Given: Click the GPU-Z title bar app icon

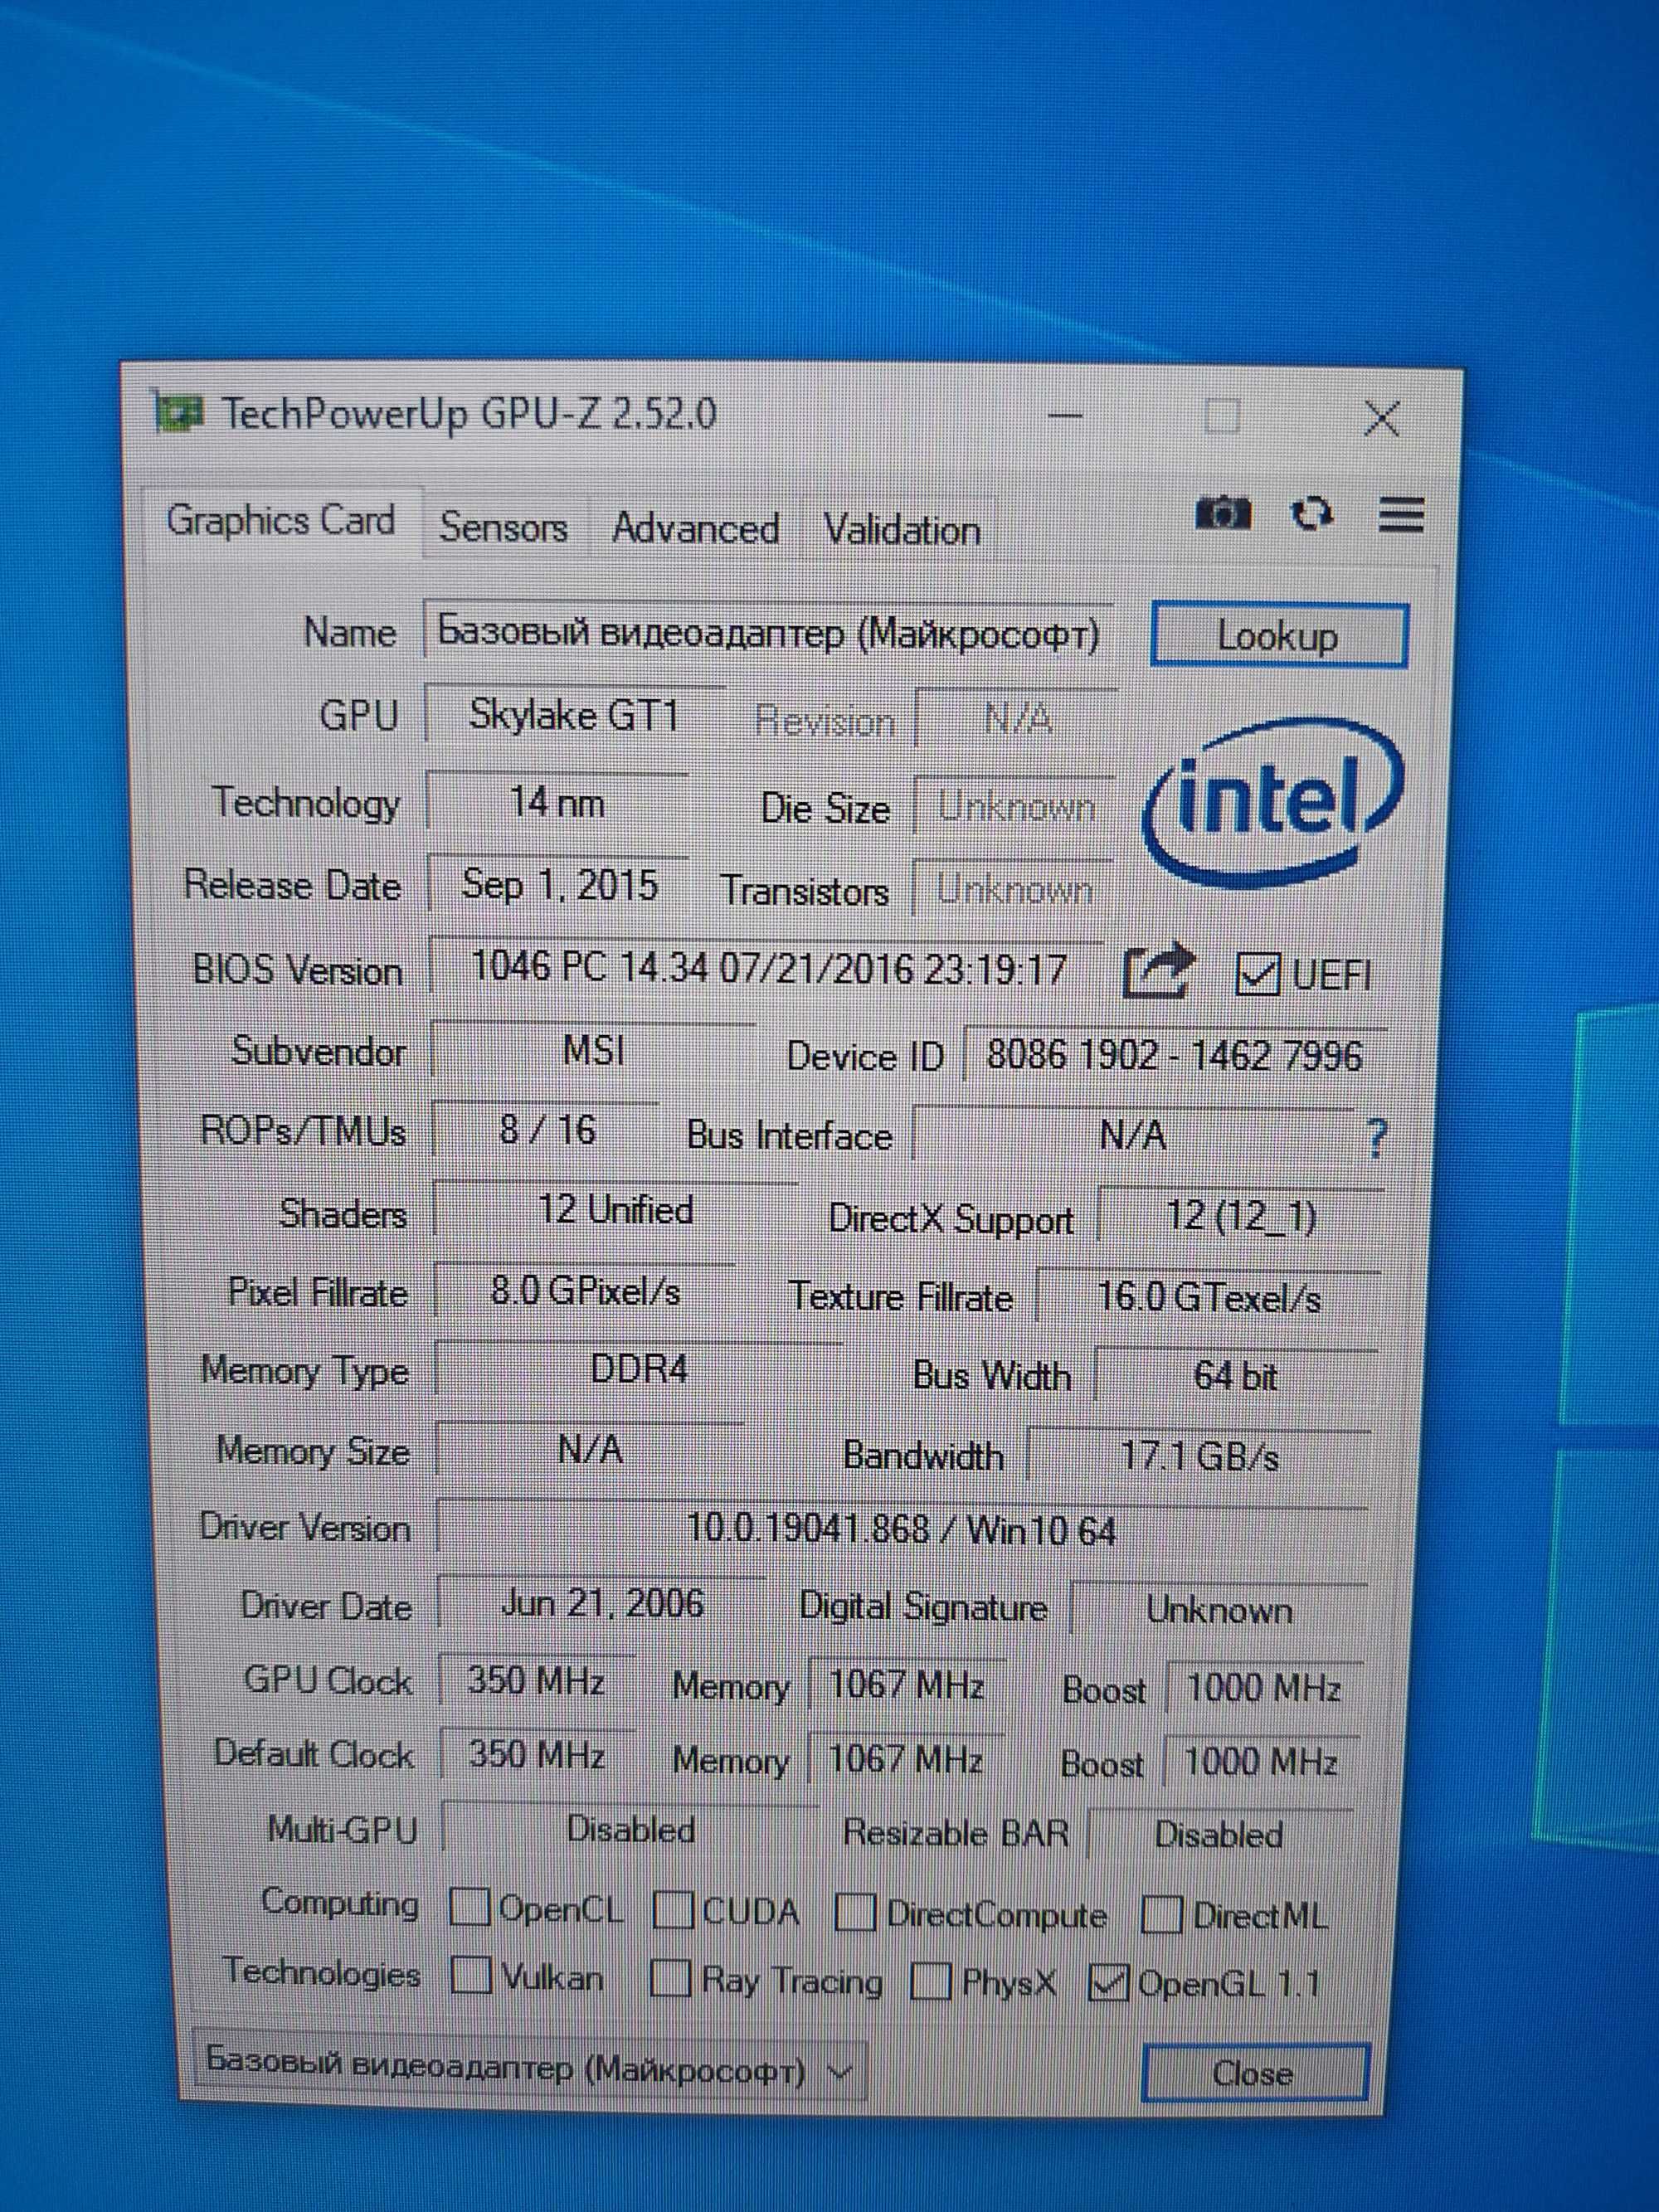Looking at the screenshot, I should [x=178, y=412].
